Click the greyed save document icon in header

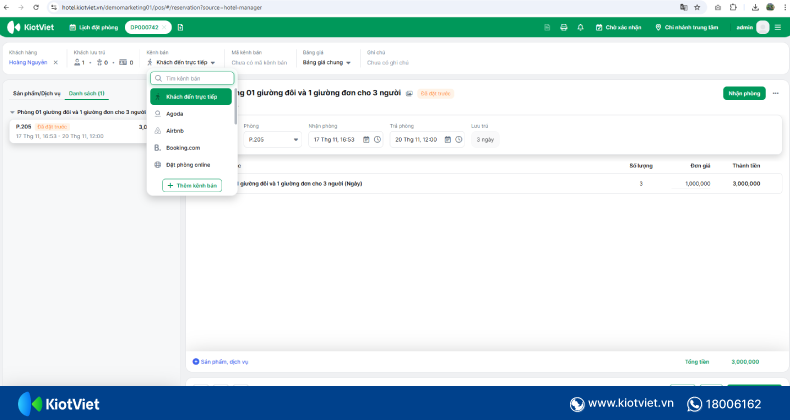547,27
